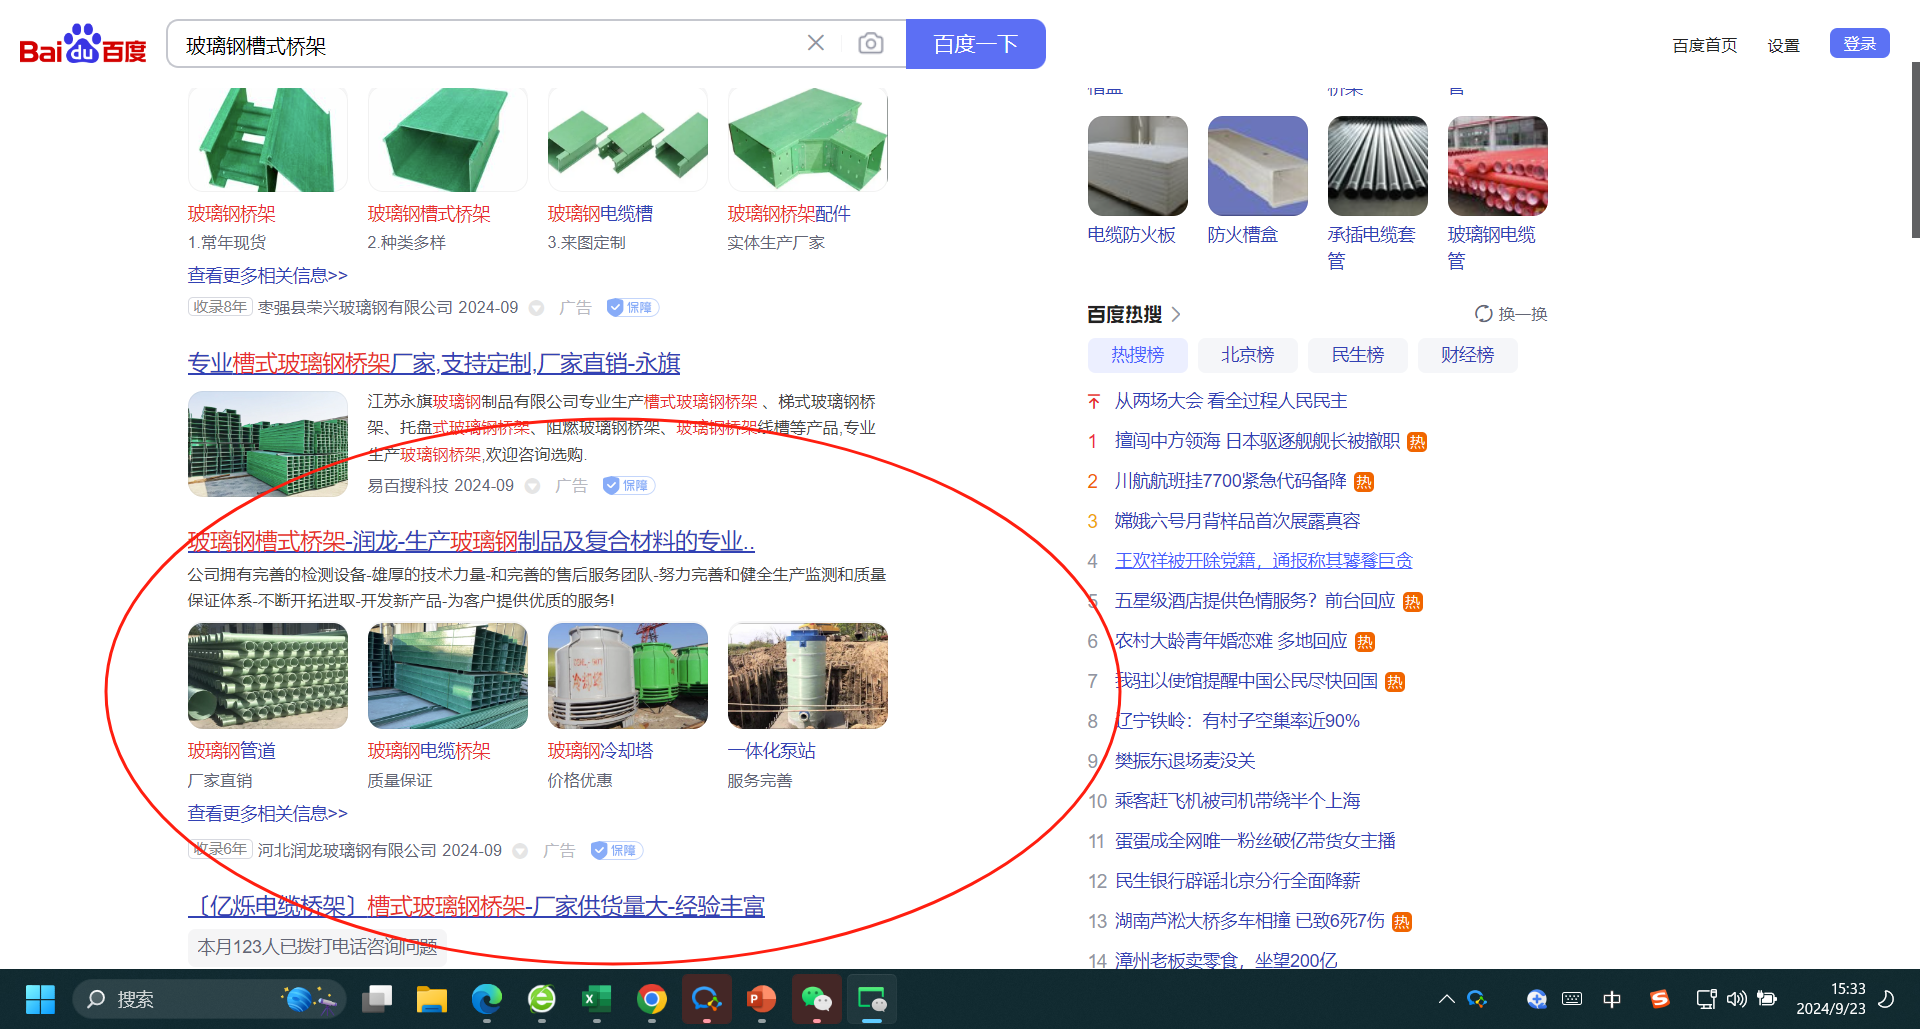Open hot search 川航航班挂7700紧急代码备降
The image size is (1920, 1029).
[x=1231, y=481]
